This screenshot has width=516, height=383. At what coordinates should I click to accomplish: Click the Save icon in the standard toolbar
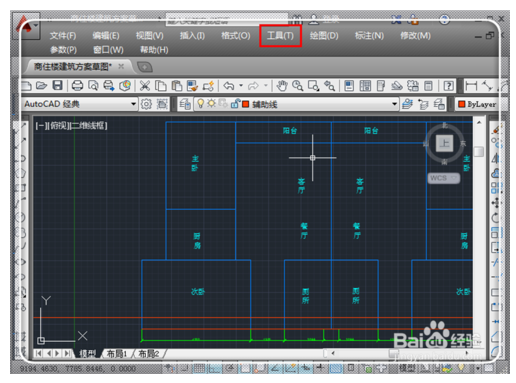tap(57, 86)
